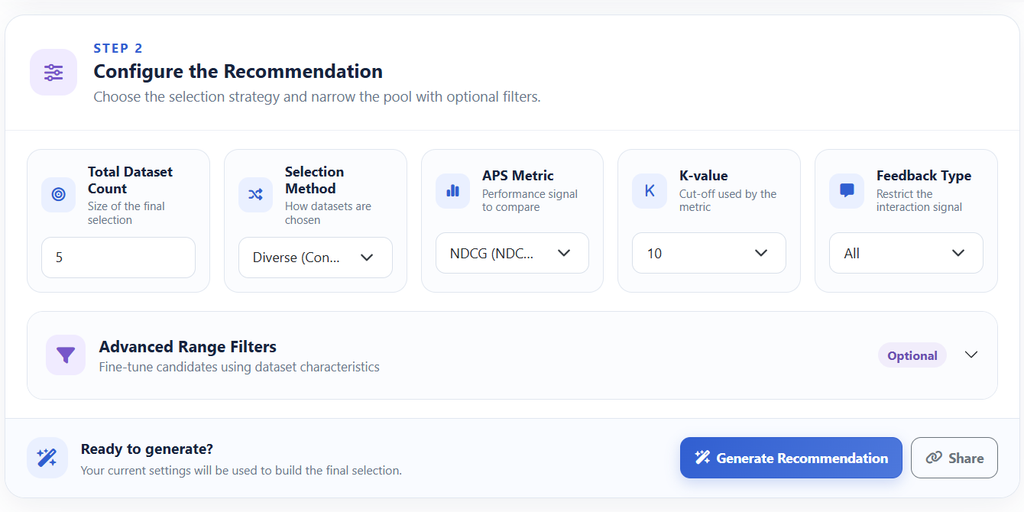Click the bar chart icon for APS Metric
The image size is (1024, 512).
(453, 191)
